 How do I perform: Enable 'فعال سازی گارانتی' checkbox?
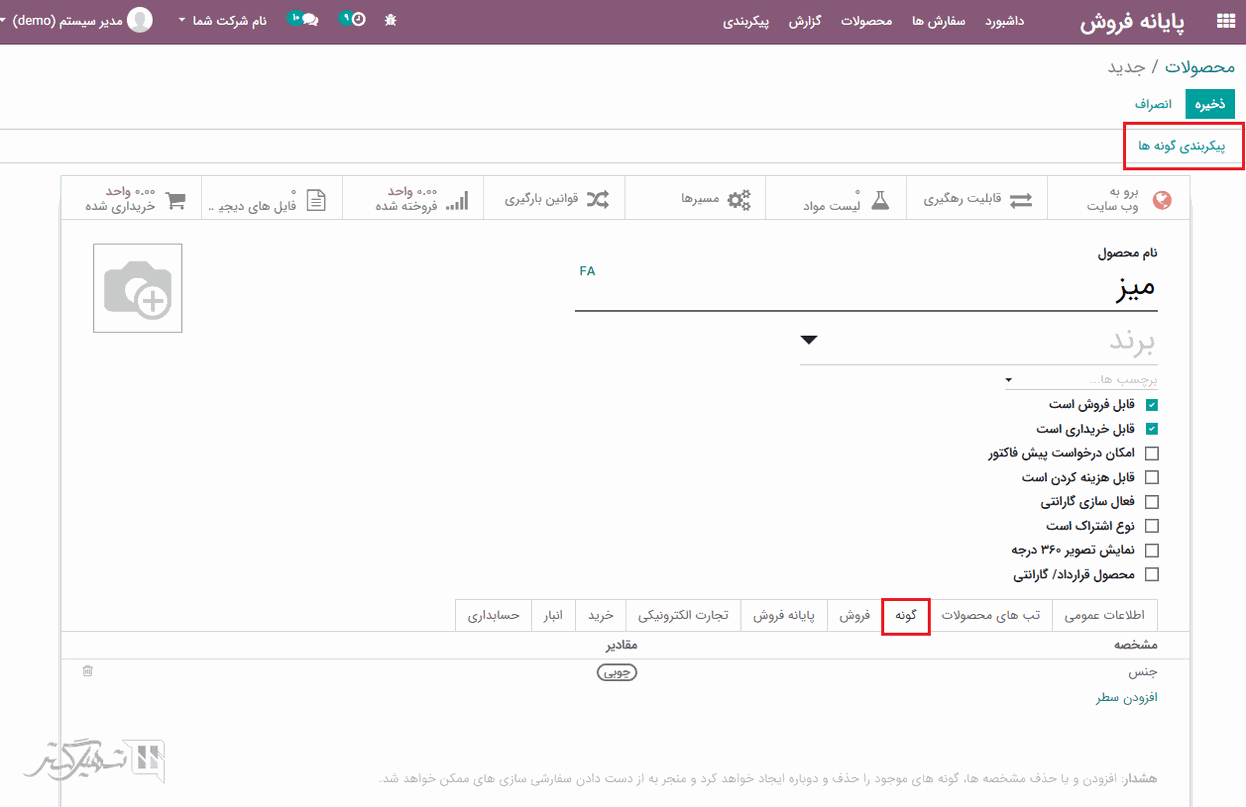1151,502
